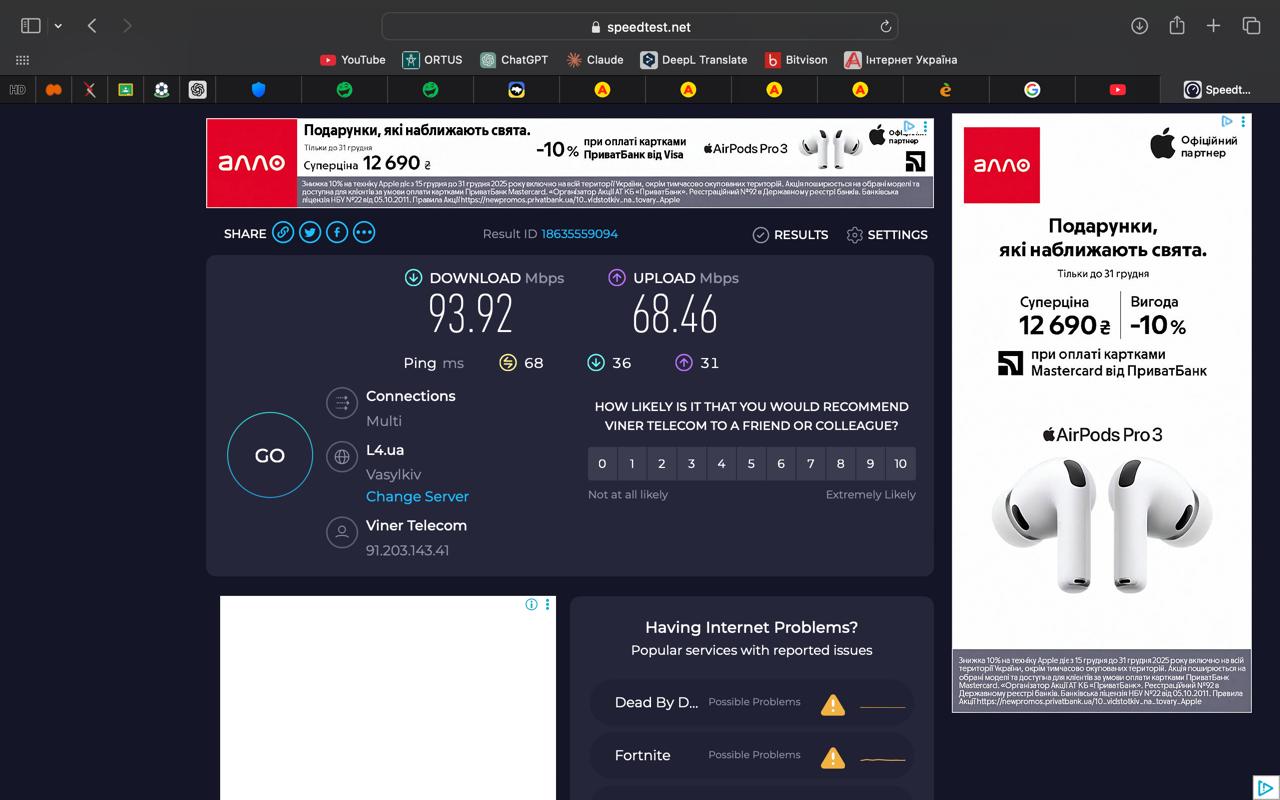Click the Connections arrows icon
The height and width of the screenshot is (800, 1280).
342,403
